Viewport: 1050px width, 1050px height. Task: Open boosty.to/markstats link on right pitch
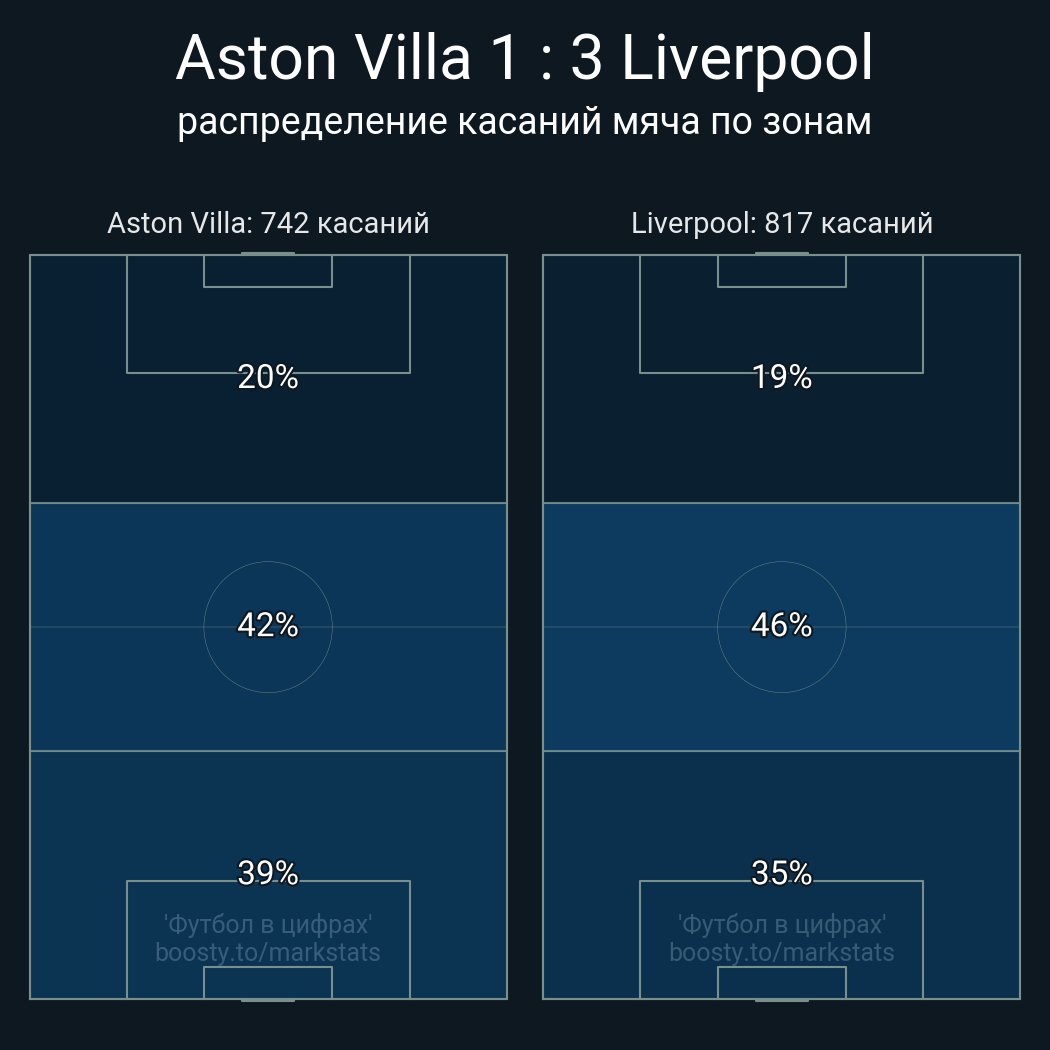782,952
